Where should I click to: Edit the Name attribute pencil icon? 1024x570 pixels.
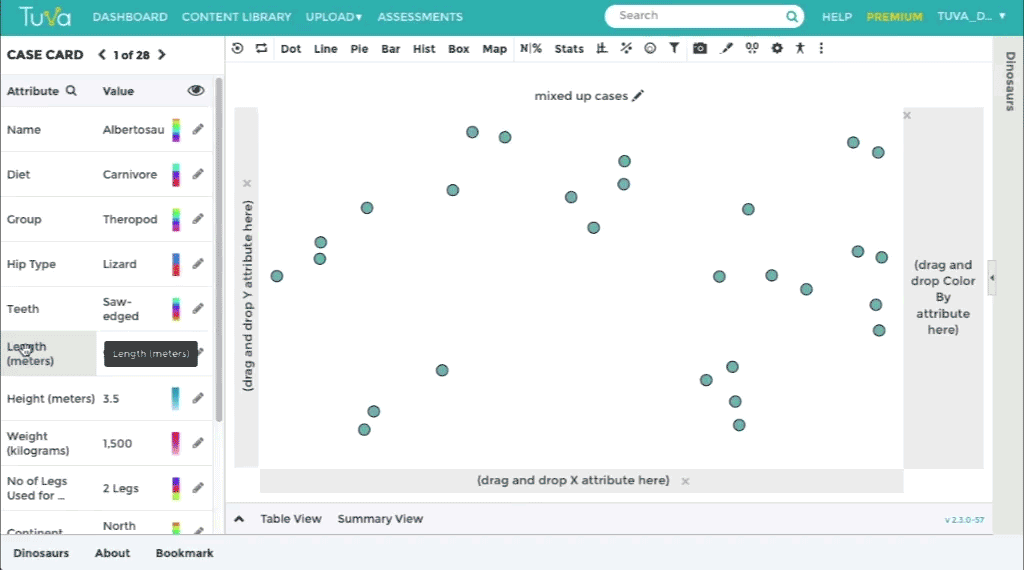coord(198,129)
